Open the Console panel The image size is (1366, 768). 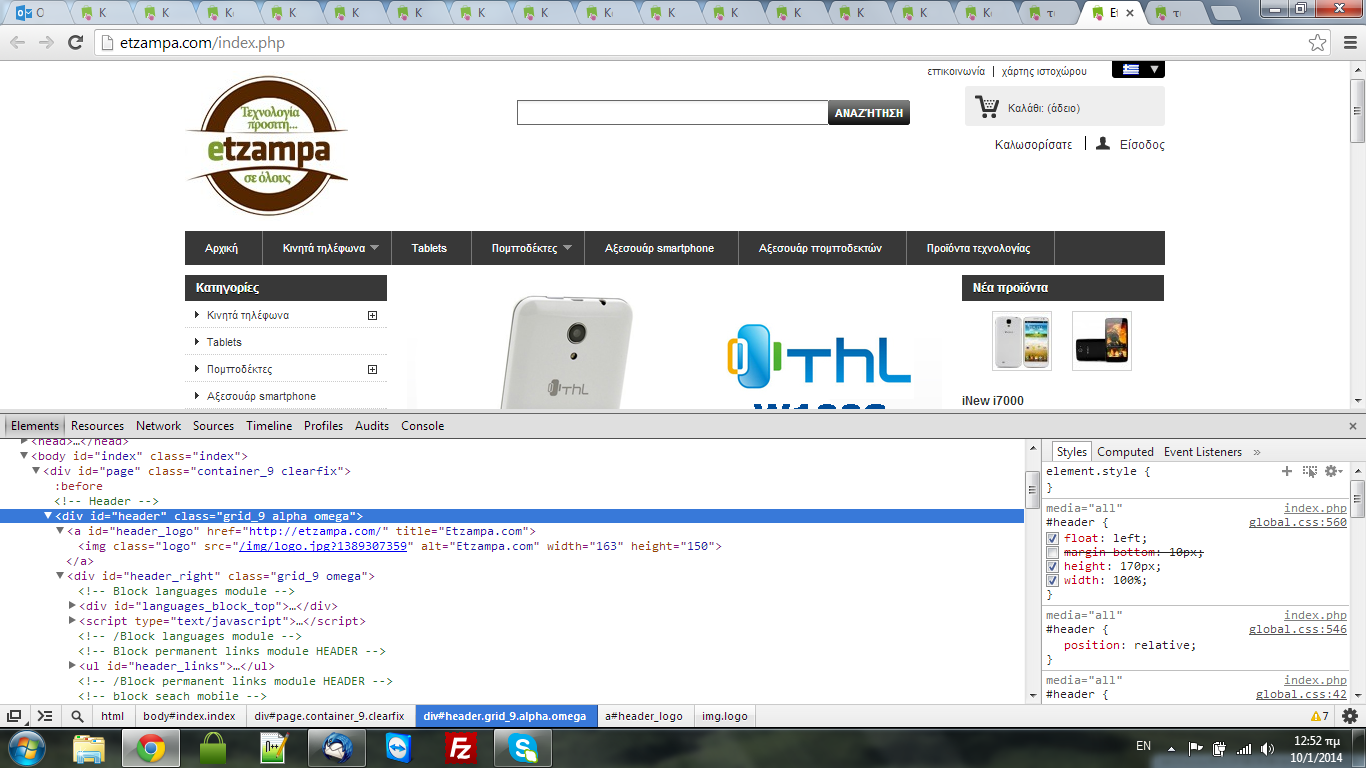[x=423, y=426]
